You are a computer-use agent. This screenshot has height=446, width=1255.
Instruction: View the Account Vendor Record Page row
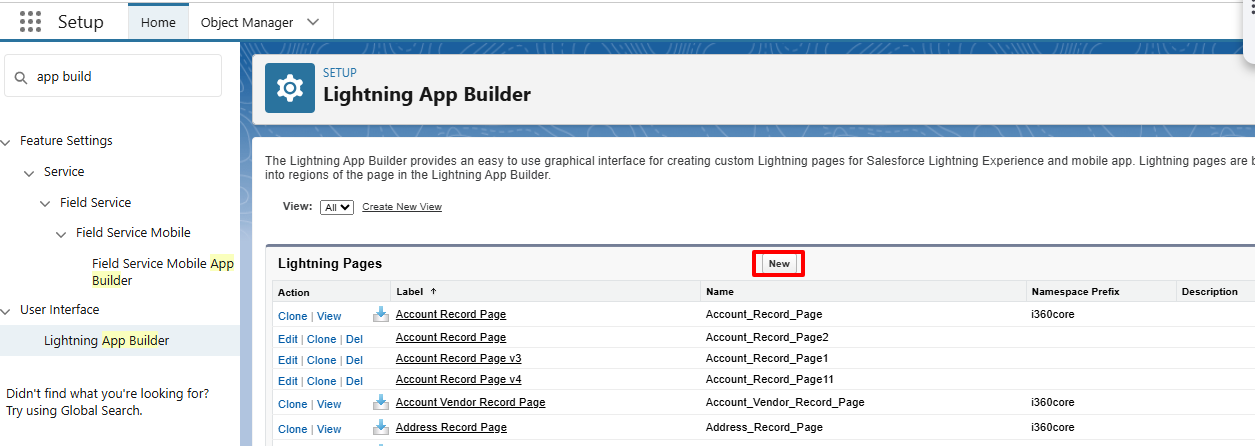click(x=329, y=404)
